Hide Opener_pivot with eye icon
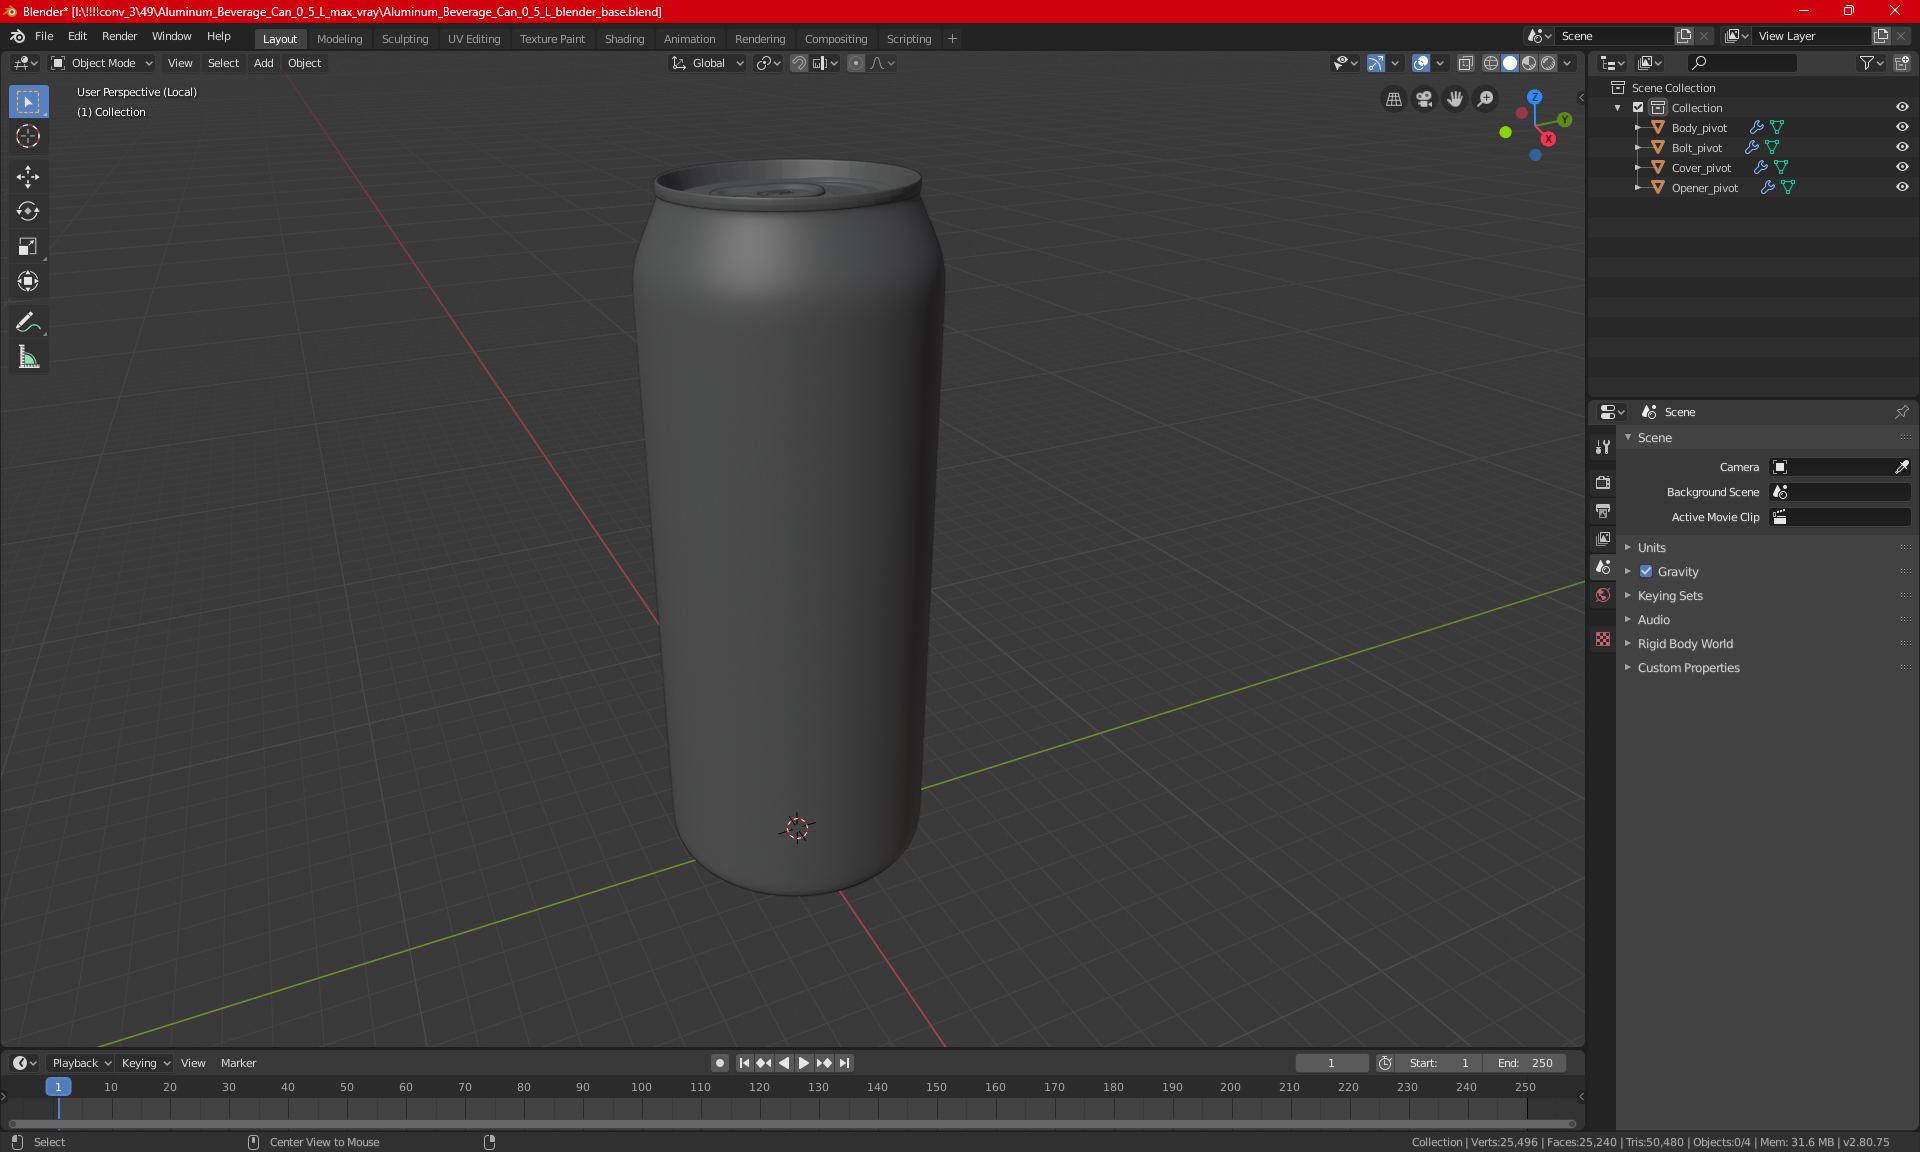Image resolution: width=1920 pixels, height=1152 pixels. pos(1902,188)
